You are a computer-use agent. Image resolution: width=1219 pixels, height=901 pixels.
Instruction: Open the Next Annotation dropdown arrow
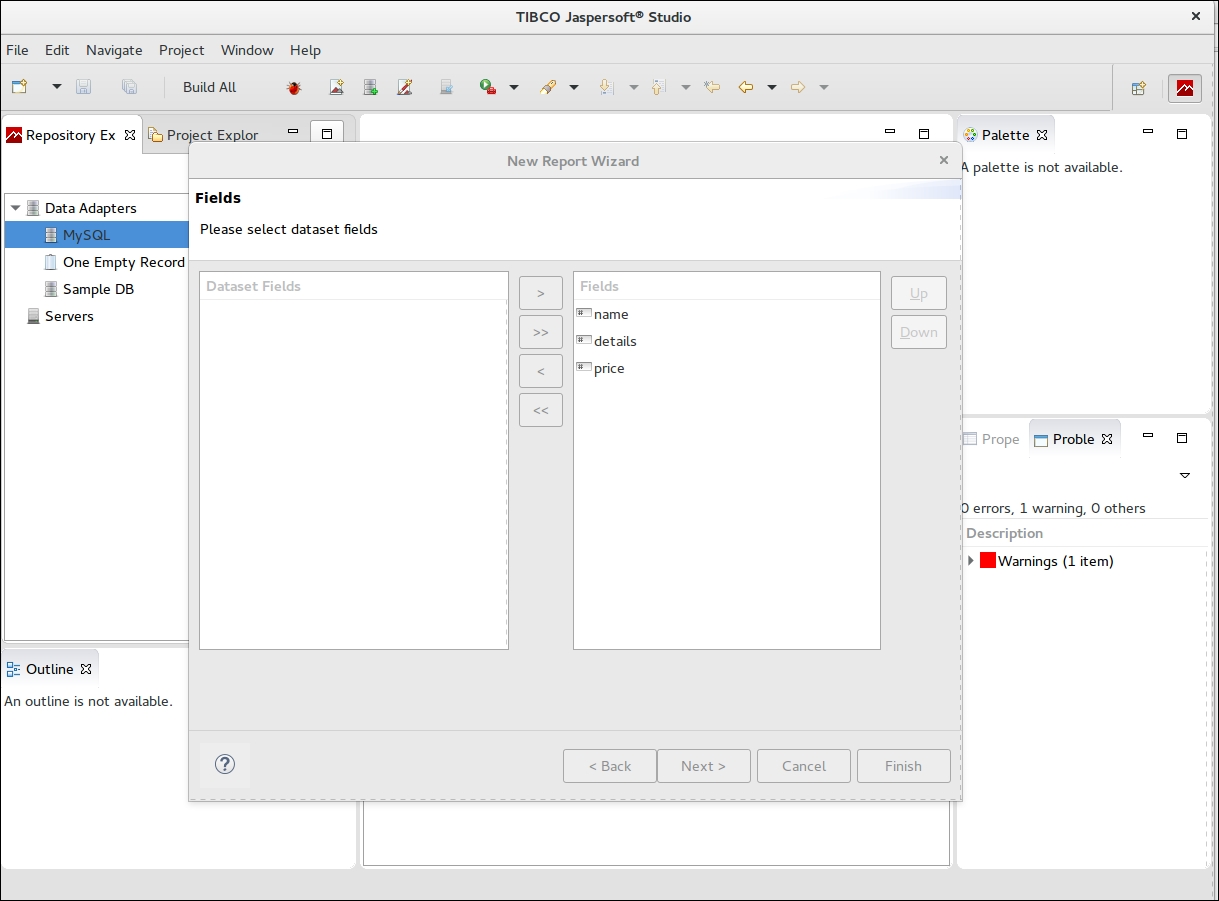pos(634,87)
